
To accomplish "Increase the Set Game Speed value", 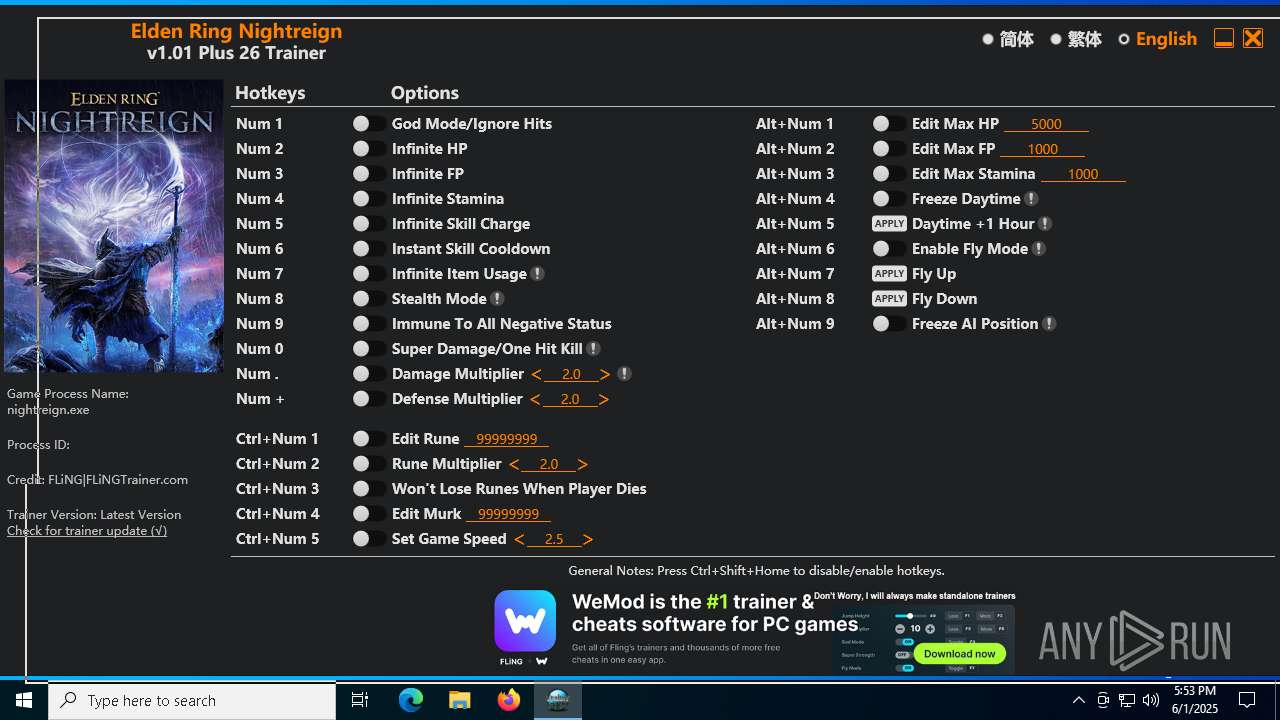I will click(x=588, y=539).
